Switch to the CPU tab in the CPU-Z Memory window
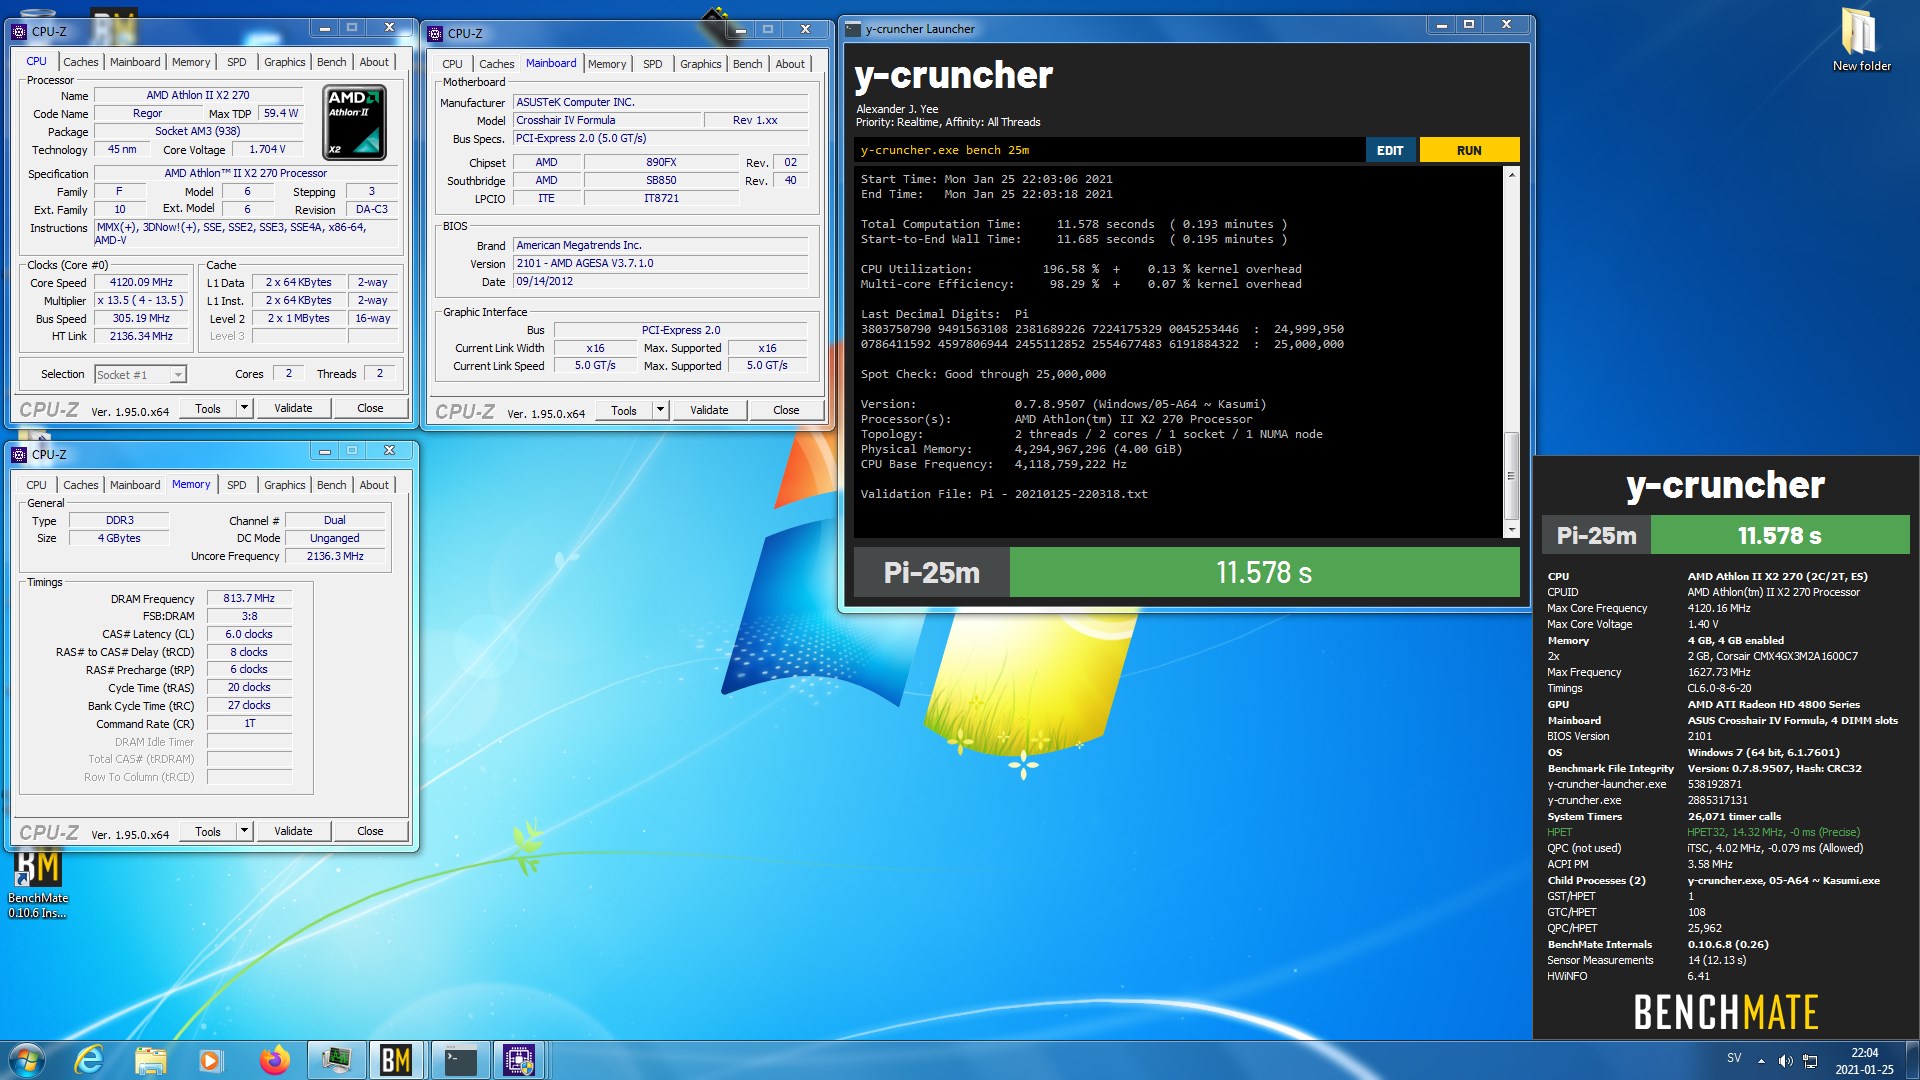Screen dimensions: 1920x1080 pyautogui.click(x=36, y=485)
